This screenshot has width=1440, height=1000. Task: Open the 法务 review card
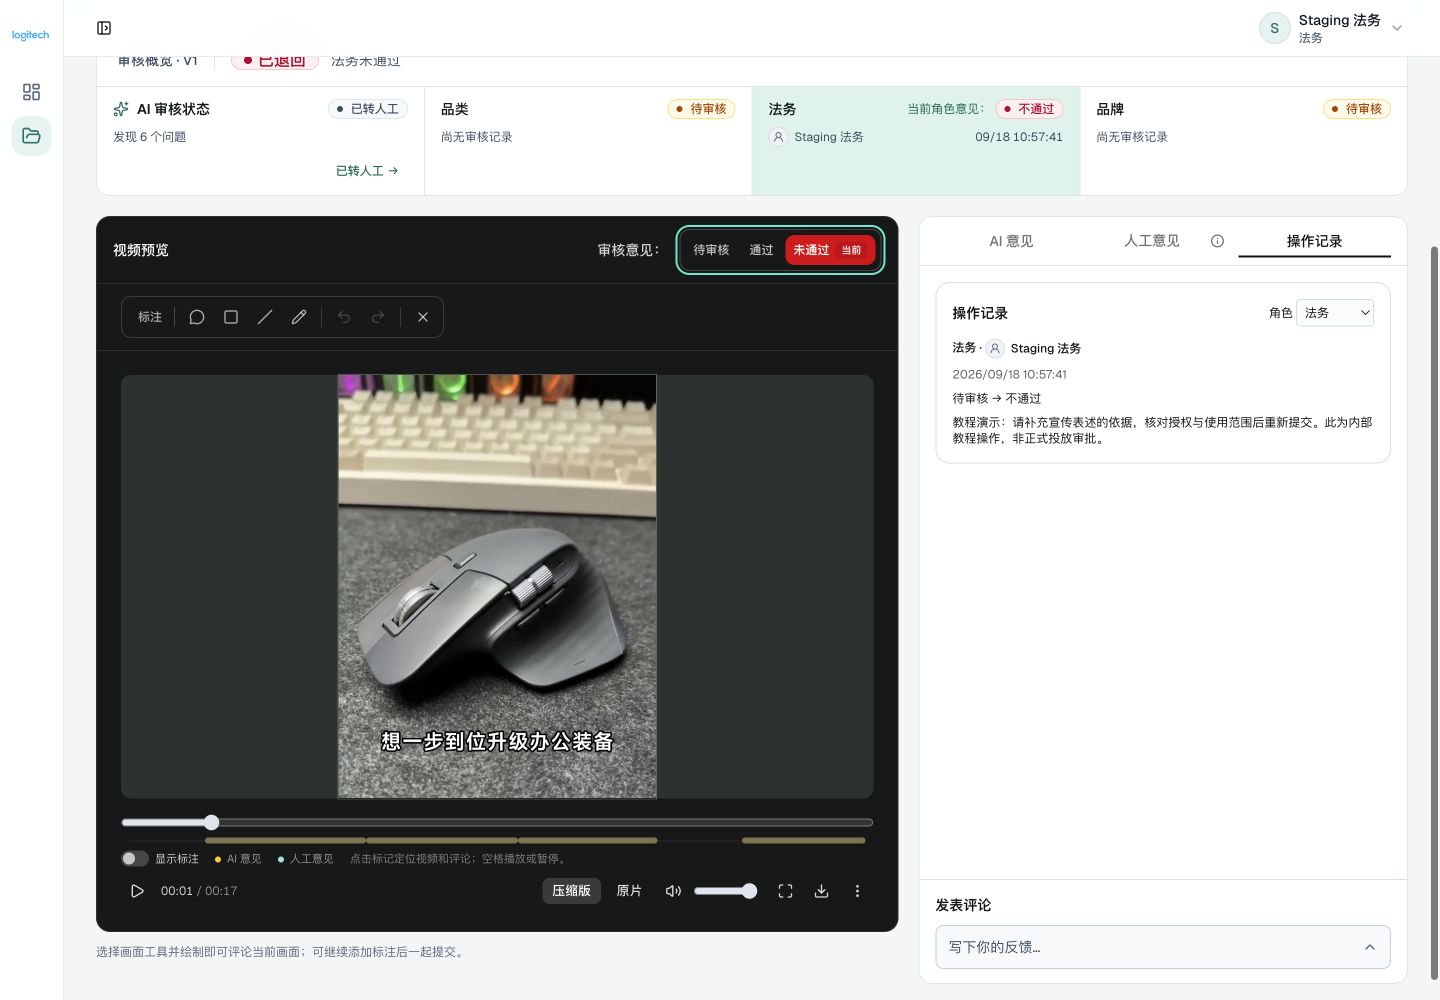[x=916, y=141]
